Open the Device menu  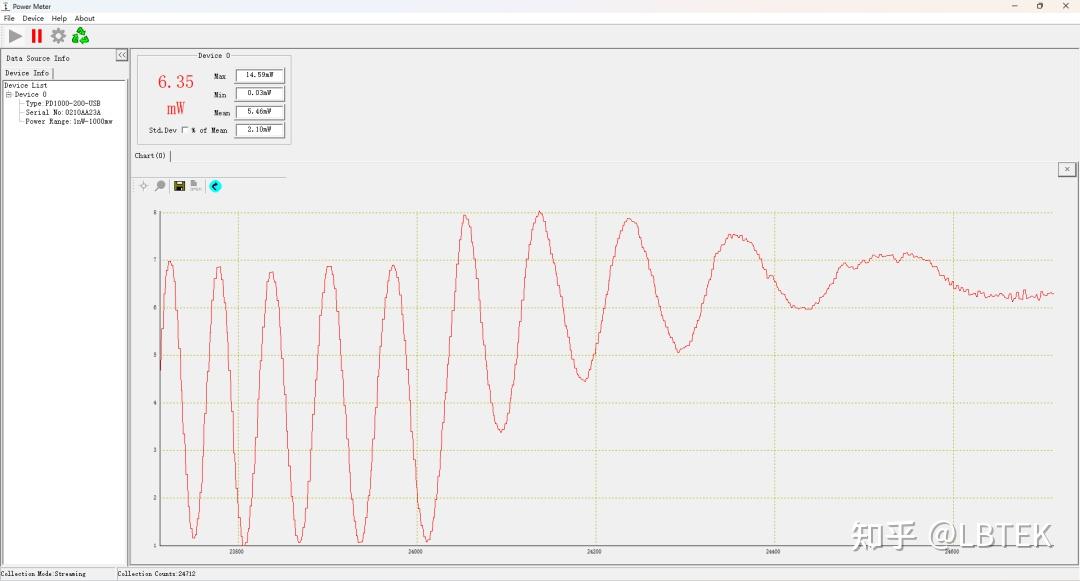pos(33,19)
